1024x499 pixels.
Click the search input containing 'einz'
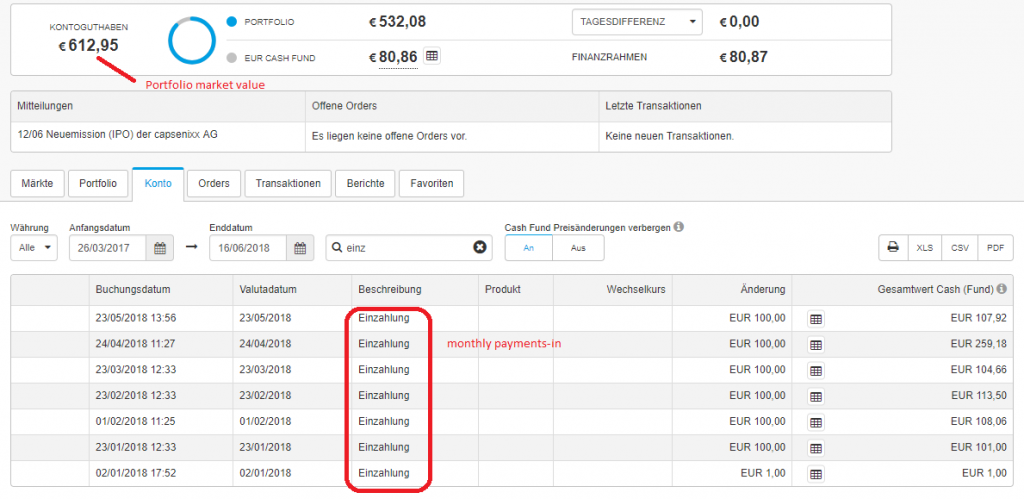(405, 248)
